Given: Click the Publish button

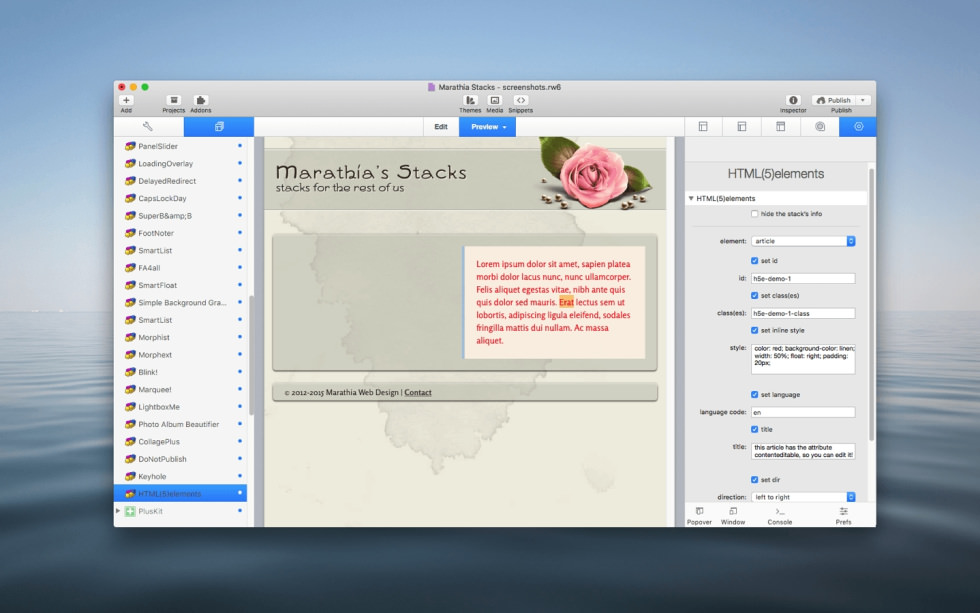Looking at the screenshot, I should [834, 100].
